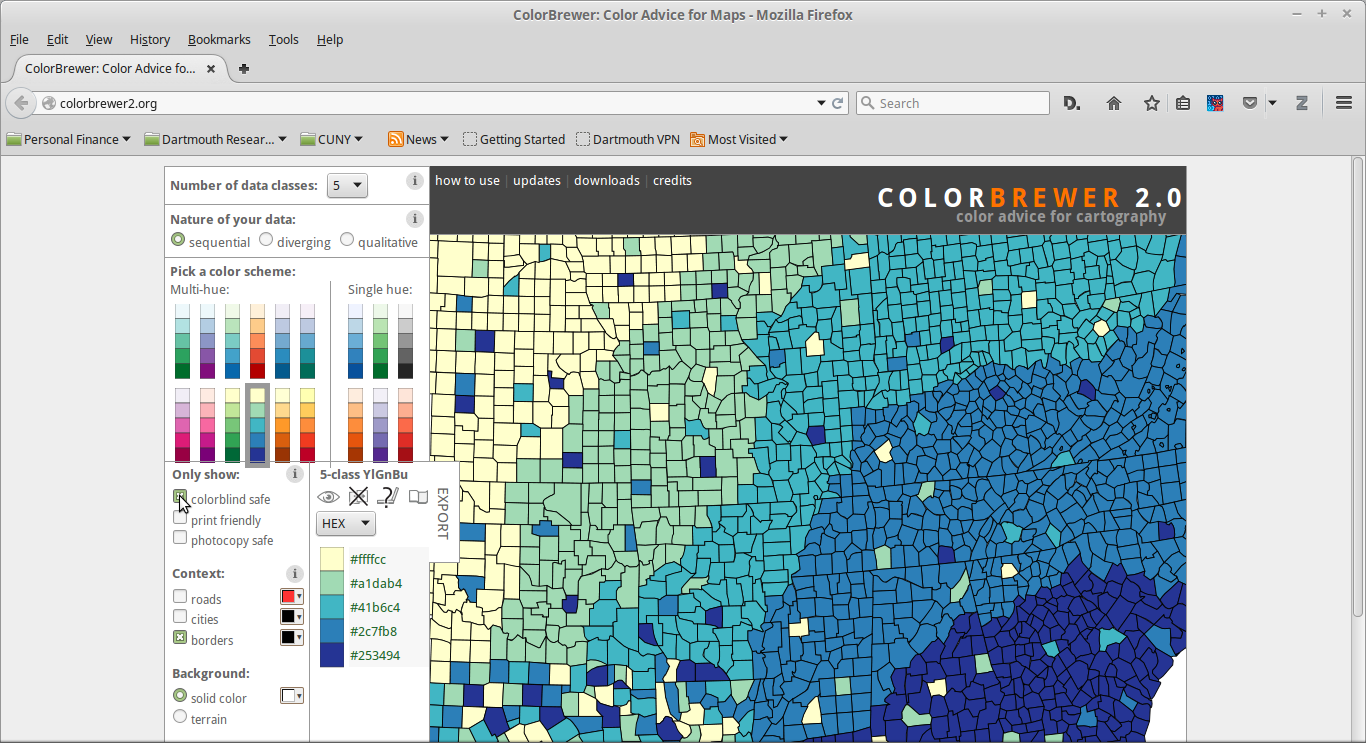The width and height of the screenshot is (1366, 743).
Task: Expand the CUNY bookmarks folder
Action: (331, 139)
